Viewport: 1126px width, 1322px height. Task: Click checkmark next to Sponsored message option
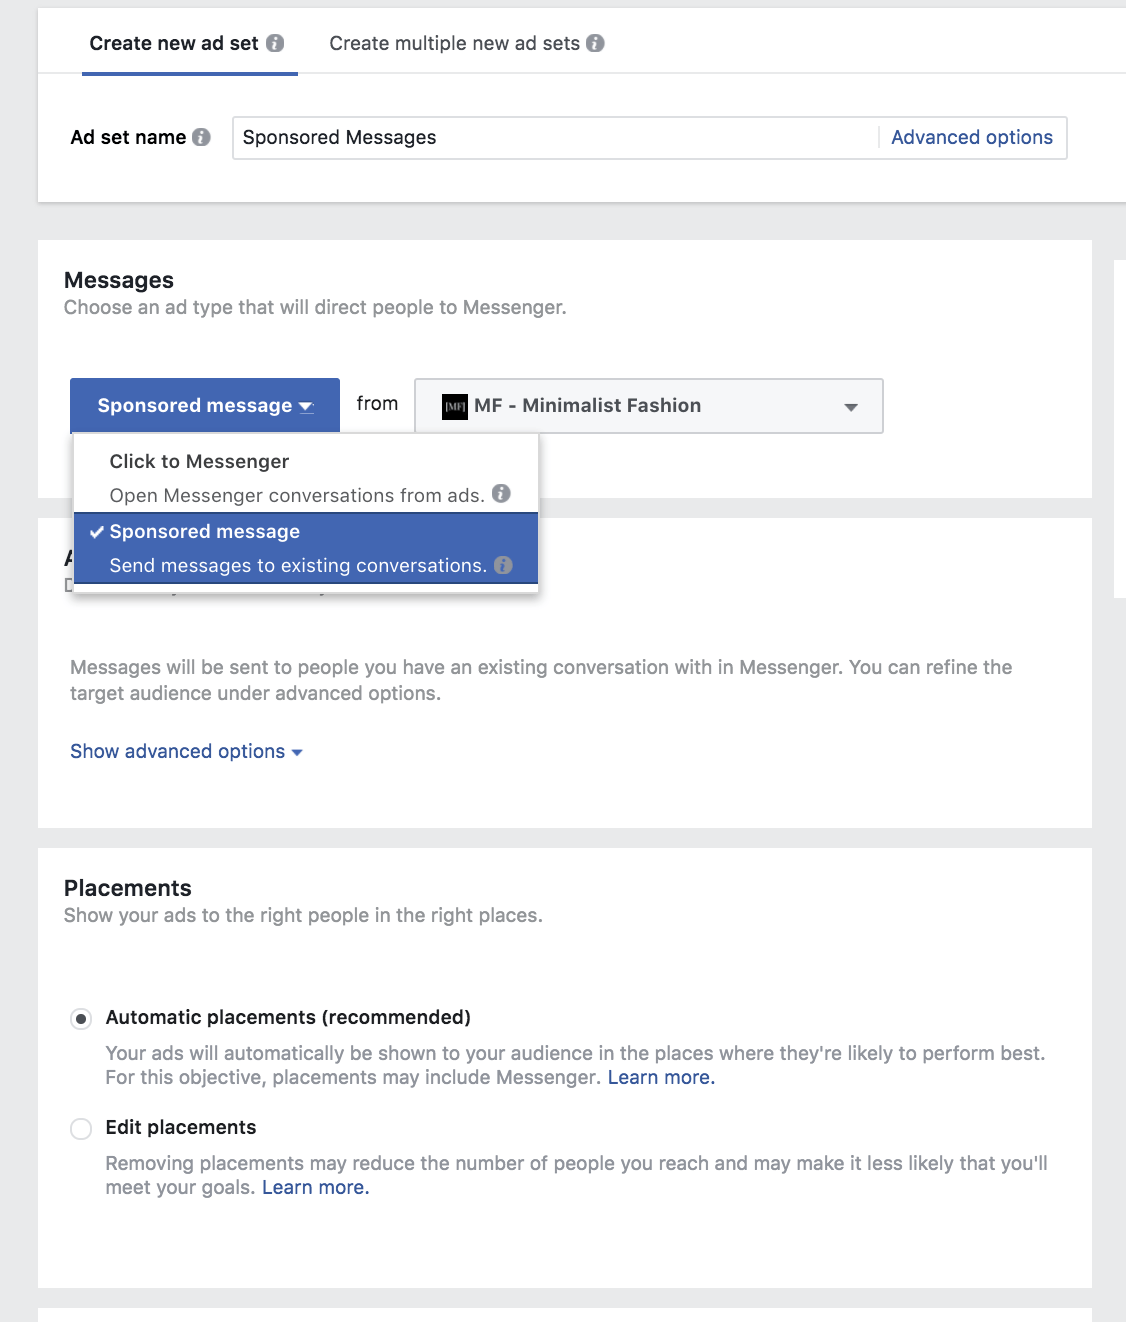point(97,532)
